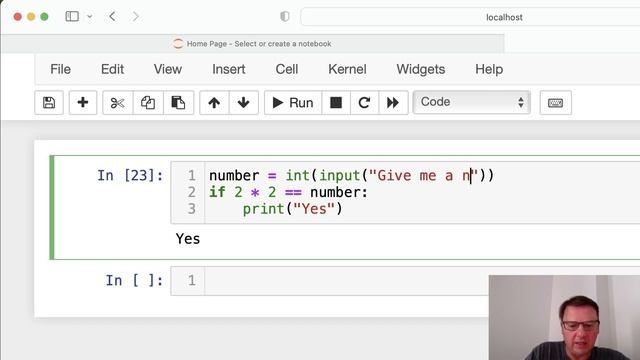640x360 pixels.
Task: Paste cells below icon
Action: coord(178,102)
